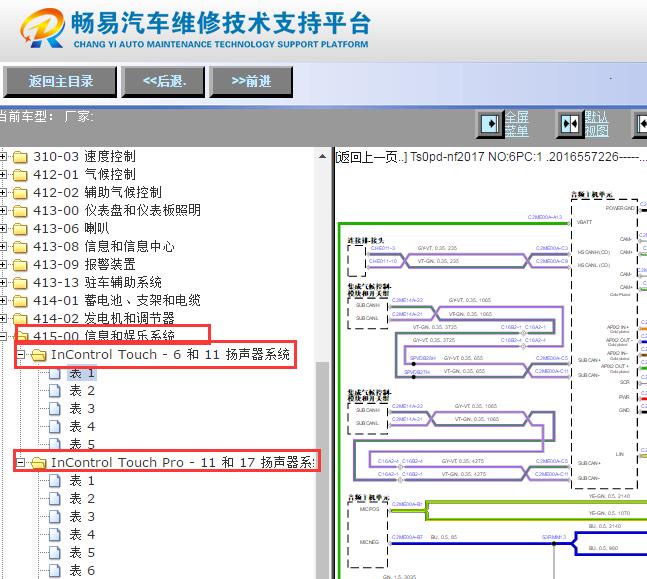
Task: Click document icon of 表 3 under InControl Touch Pro
Action: [x=54, y=517]
